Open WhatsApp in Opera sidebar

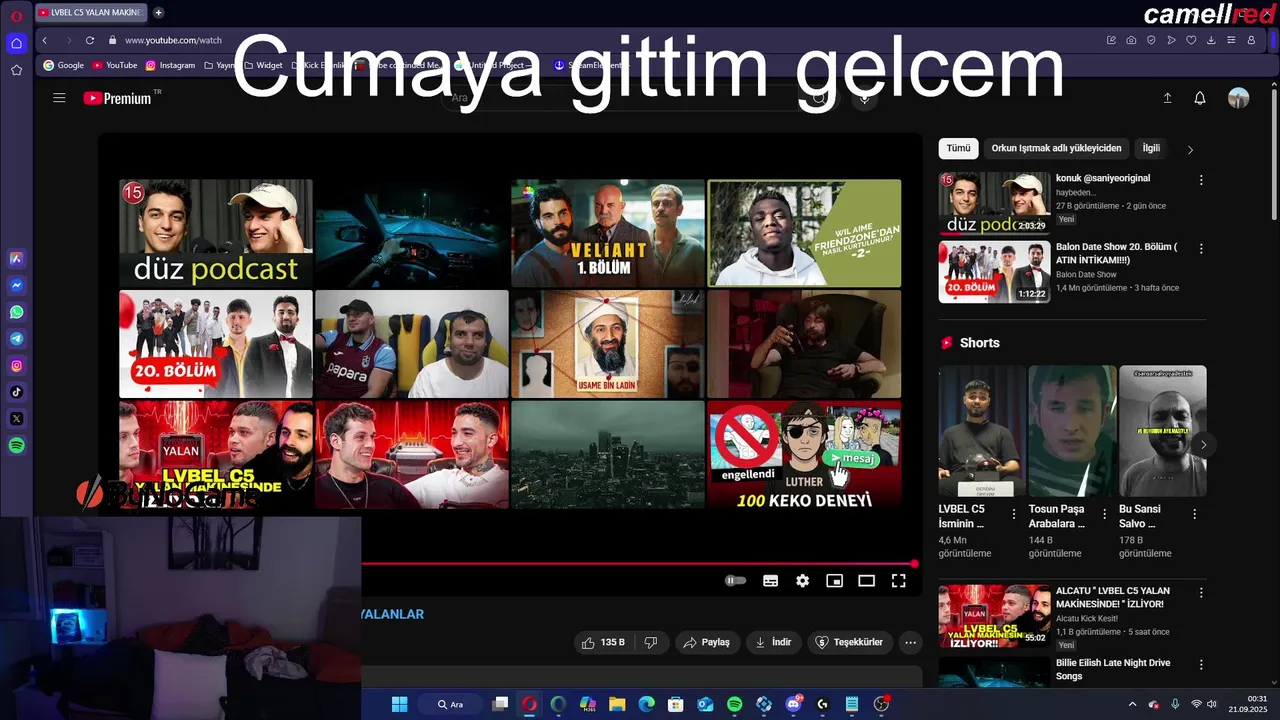[16, 312]
